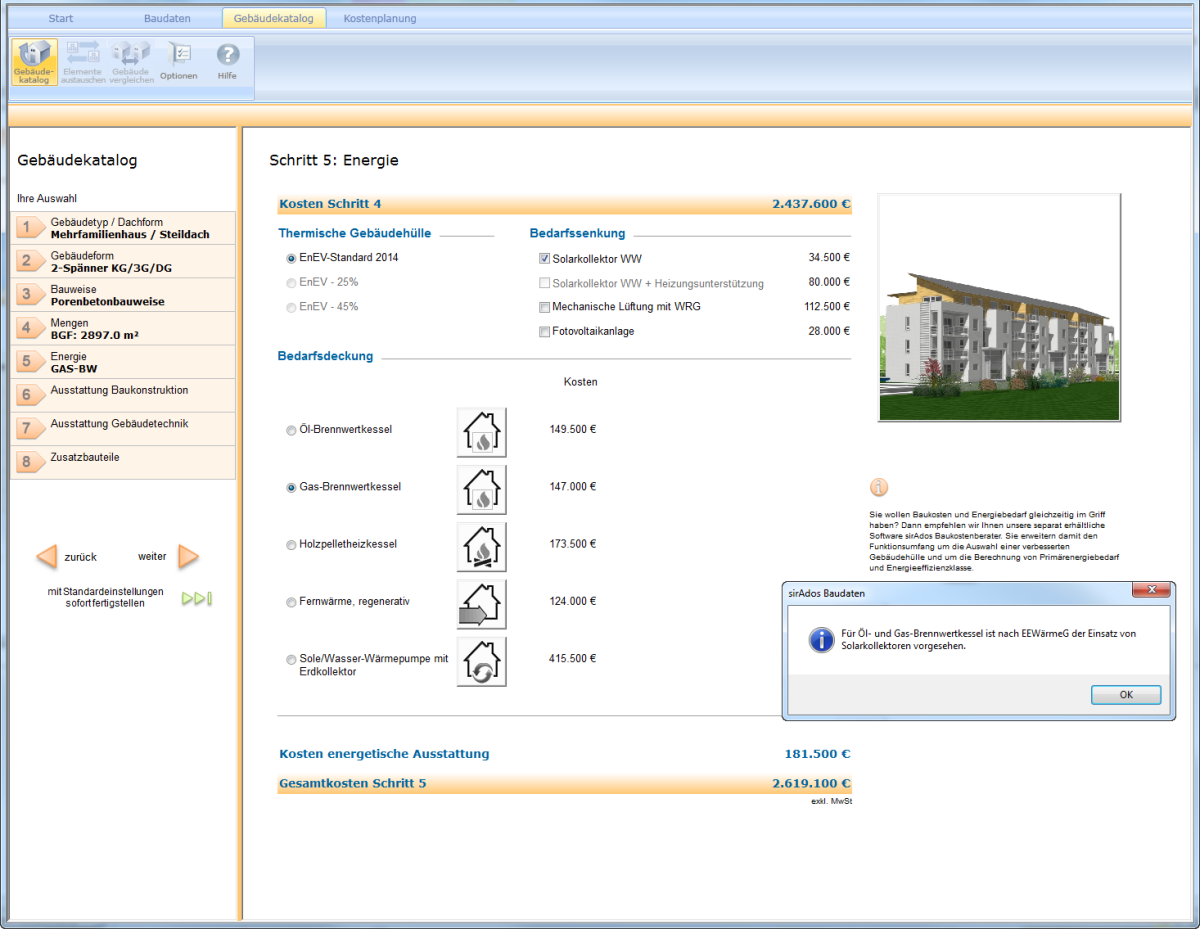Viewport: 1200px width, 929px height.
Task: Click the orange zurück arrow
Action: (46, 557)
